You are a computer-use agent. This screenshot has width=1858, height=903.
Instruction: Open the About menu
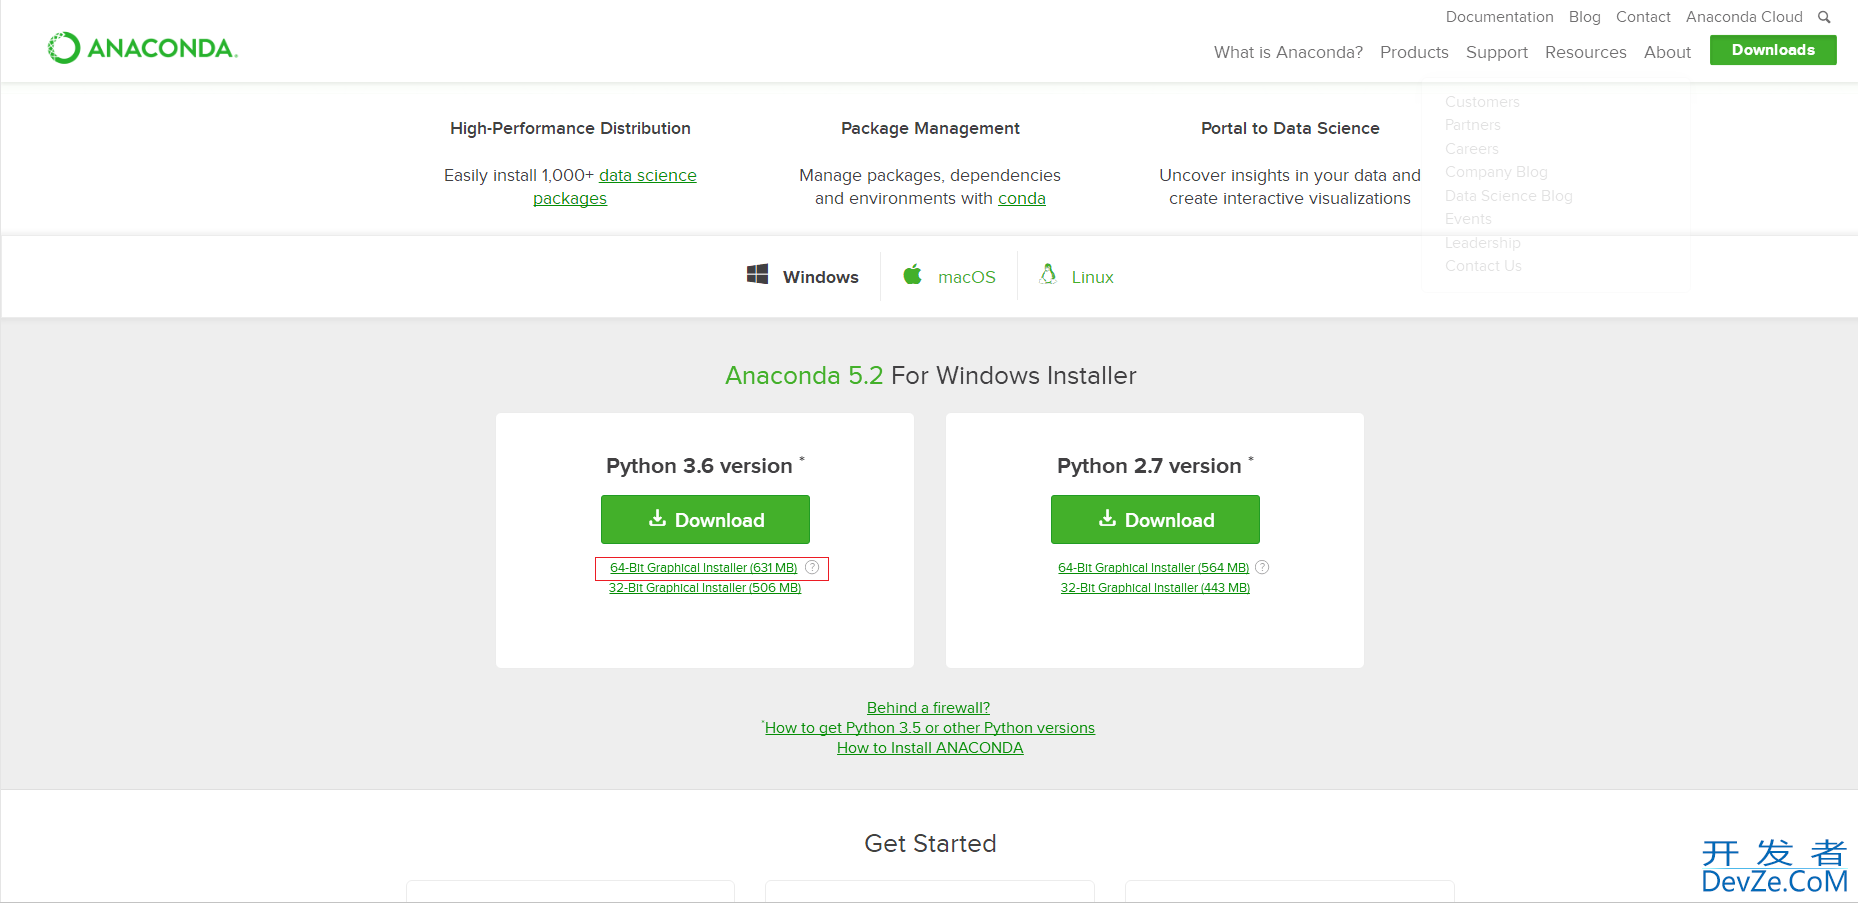pos(1667,52)
